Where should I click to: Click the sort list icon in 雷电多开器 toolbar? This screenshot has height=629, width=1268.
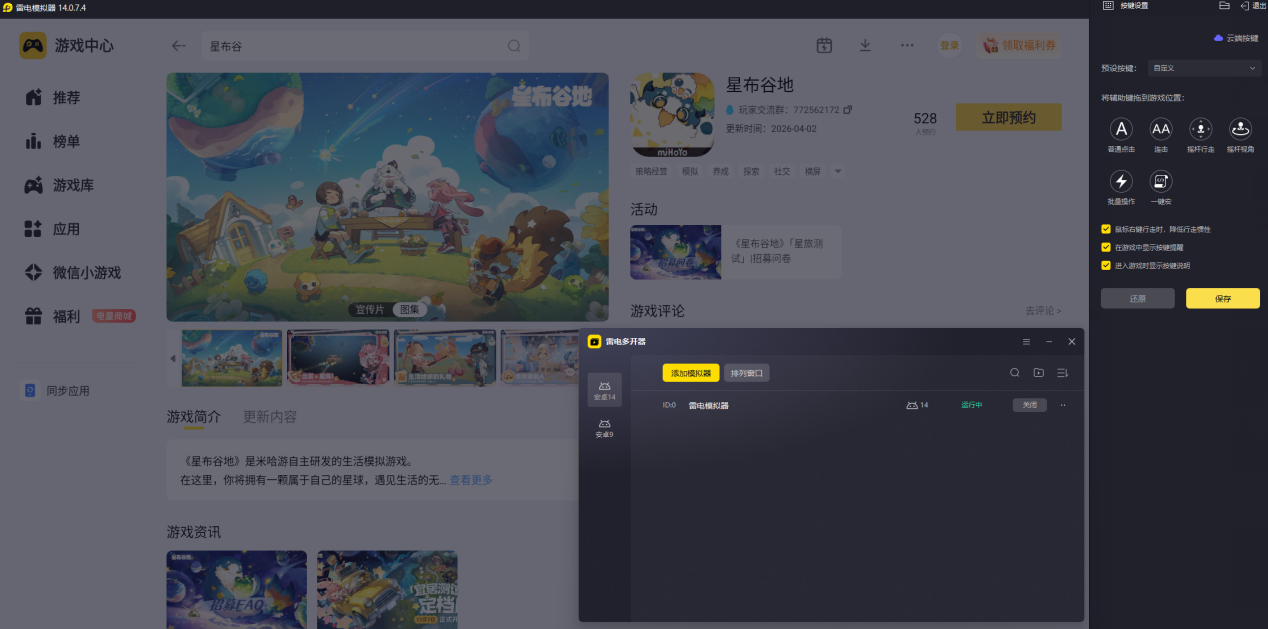(x=1063, y=373)
